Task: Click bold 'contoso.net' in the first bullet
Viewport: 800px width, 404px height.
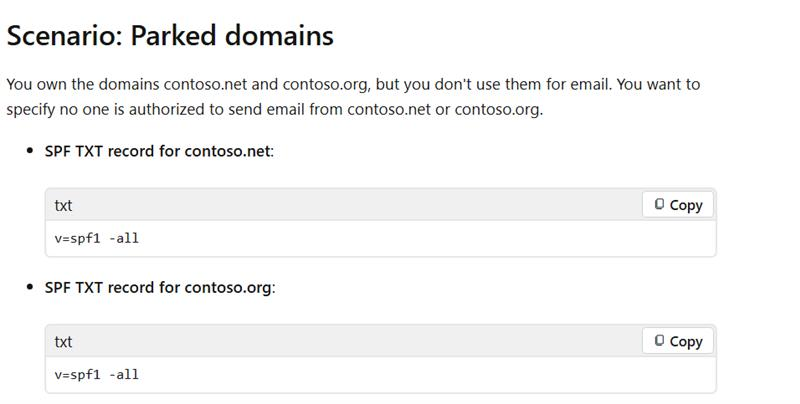Action: pyautogui.click(x=227, y=151)
